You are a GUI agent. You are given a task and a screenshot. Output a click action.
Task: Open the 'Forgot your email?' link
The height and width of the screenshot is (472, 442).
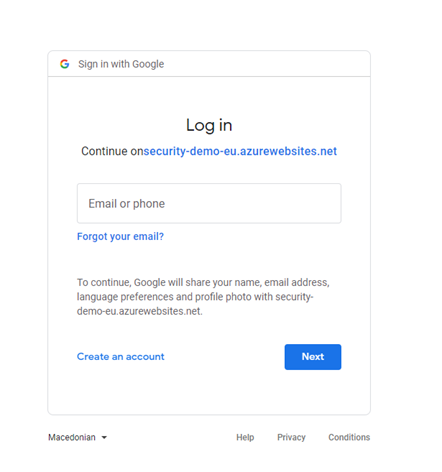click(120, 236)
